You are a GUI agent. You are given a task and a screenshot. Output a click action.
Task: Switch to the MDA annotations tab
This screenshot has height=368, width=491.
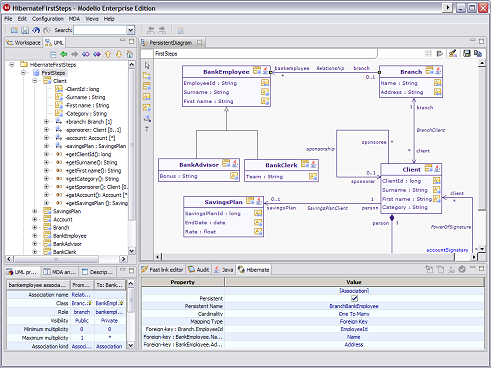[60, 272]
